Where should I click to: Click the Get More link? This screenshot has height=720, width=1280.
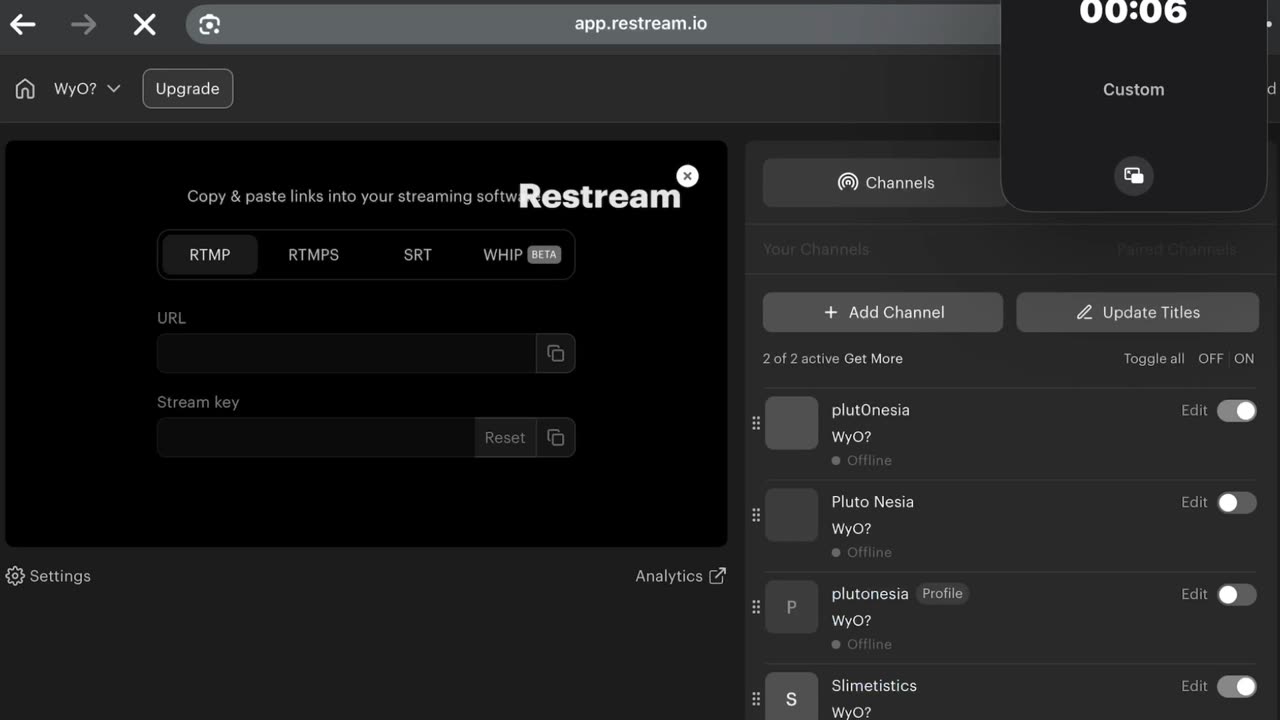pos(873,359)
